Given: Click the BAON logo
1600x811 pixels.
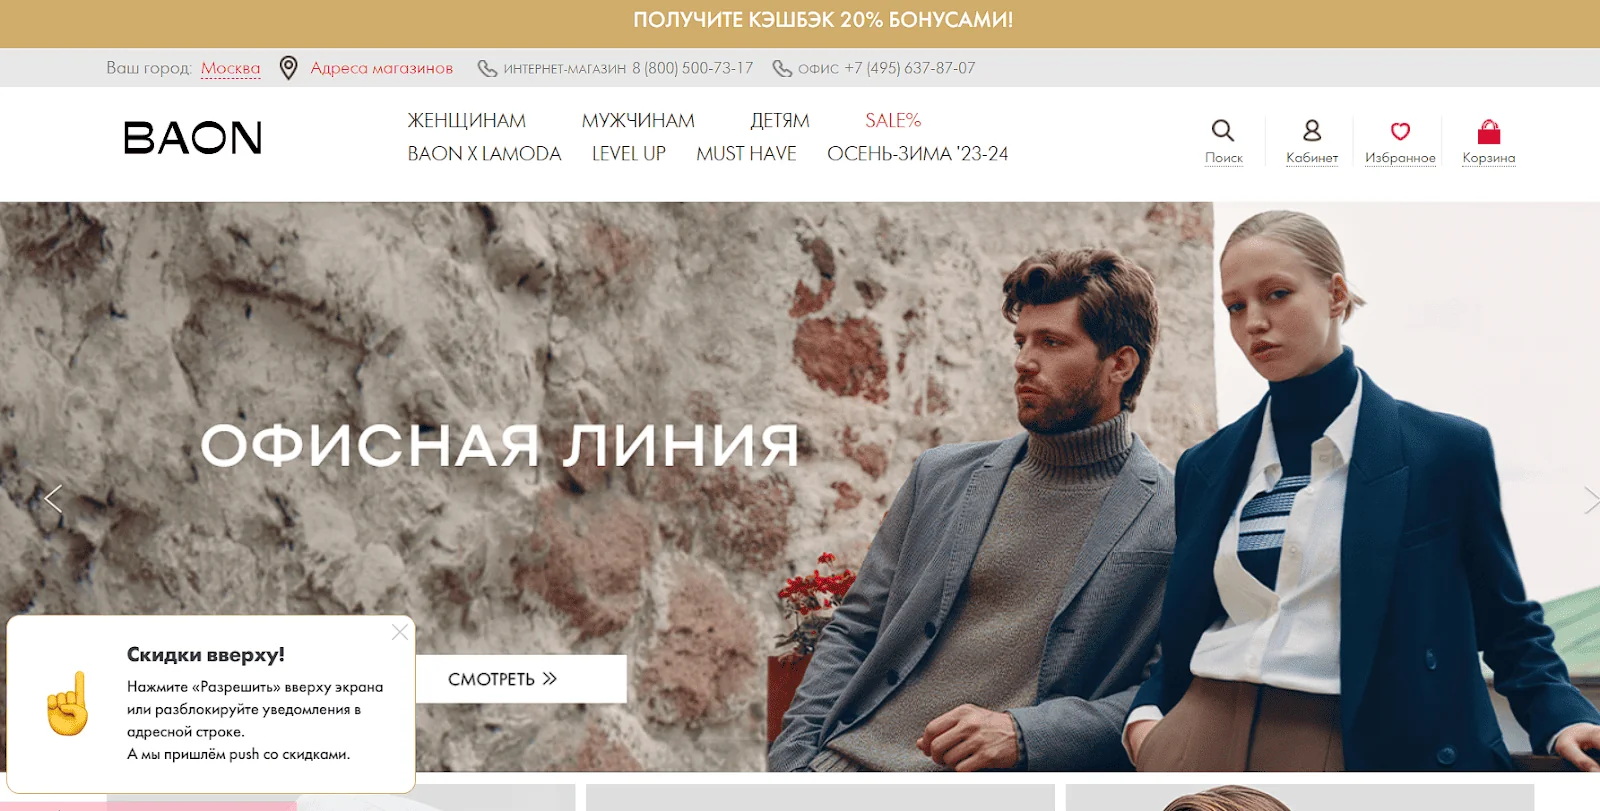Looking at the screenshot, I should [x=192, y=138].
